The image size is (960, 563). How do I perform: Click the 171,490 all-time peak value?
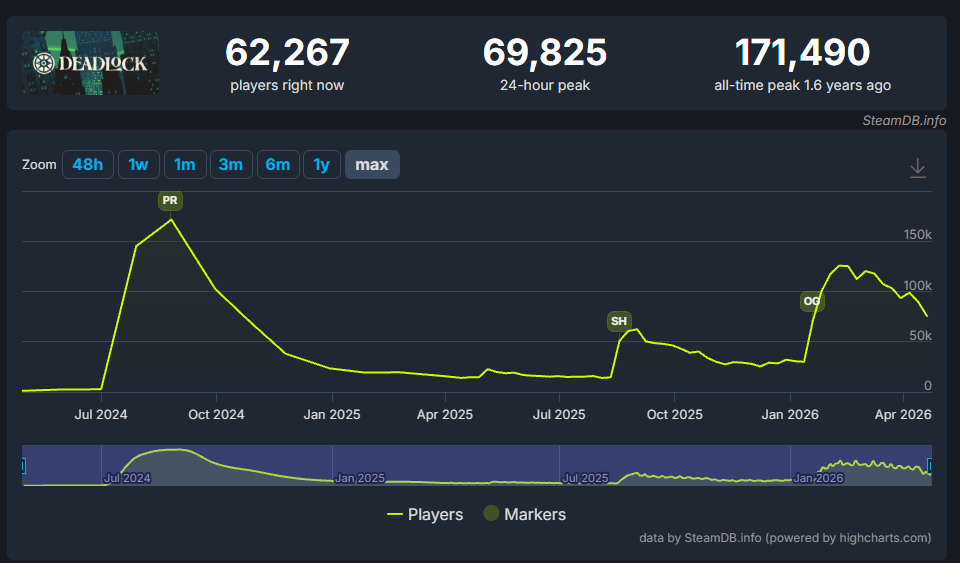(802, 53)
